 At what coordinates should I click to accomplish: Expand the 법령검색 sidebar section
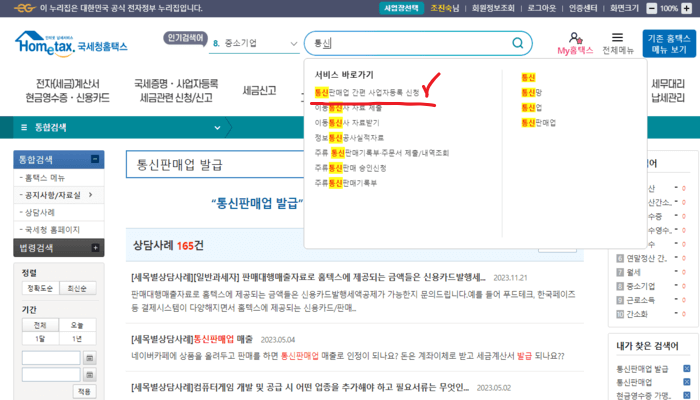point(95,248)
